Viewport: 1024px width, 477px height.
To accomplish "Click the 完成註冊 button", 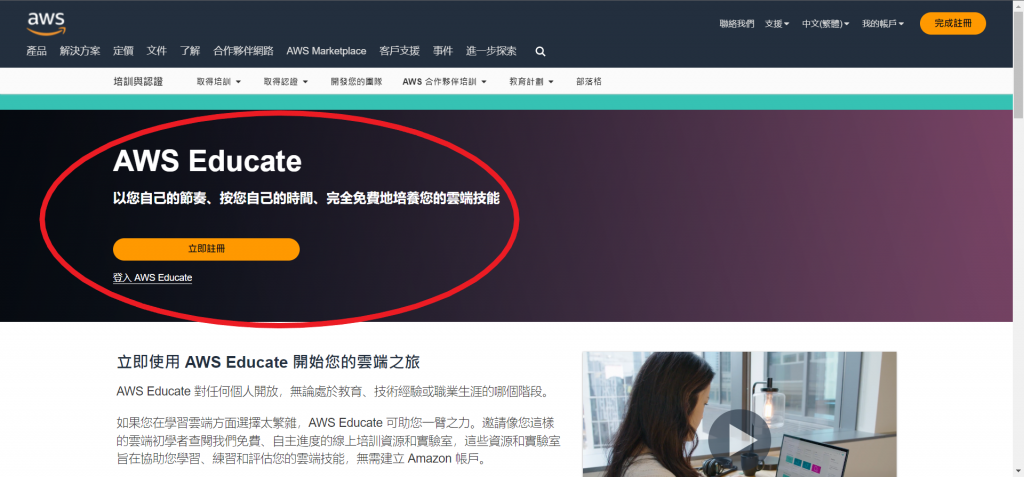I will pyautogui.click(x=953, y=24).
